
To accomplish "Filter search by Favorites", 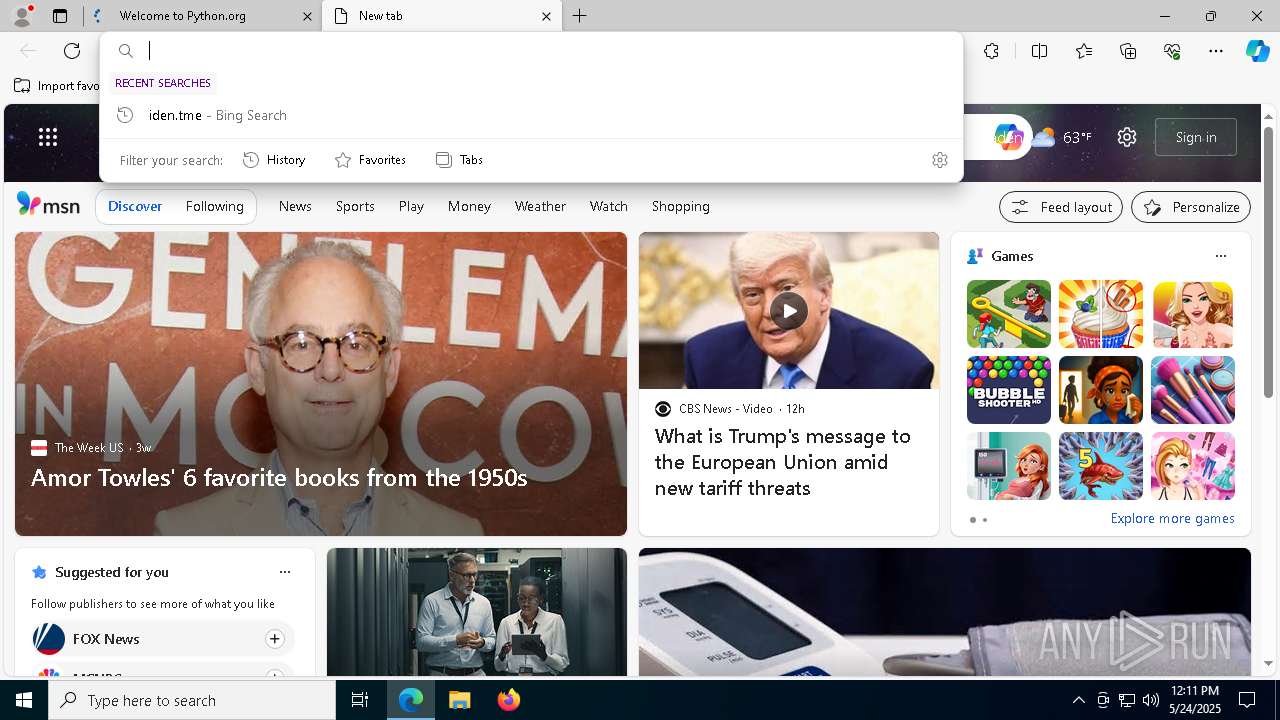I will tap(370, 160).
